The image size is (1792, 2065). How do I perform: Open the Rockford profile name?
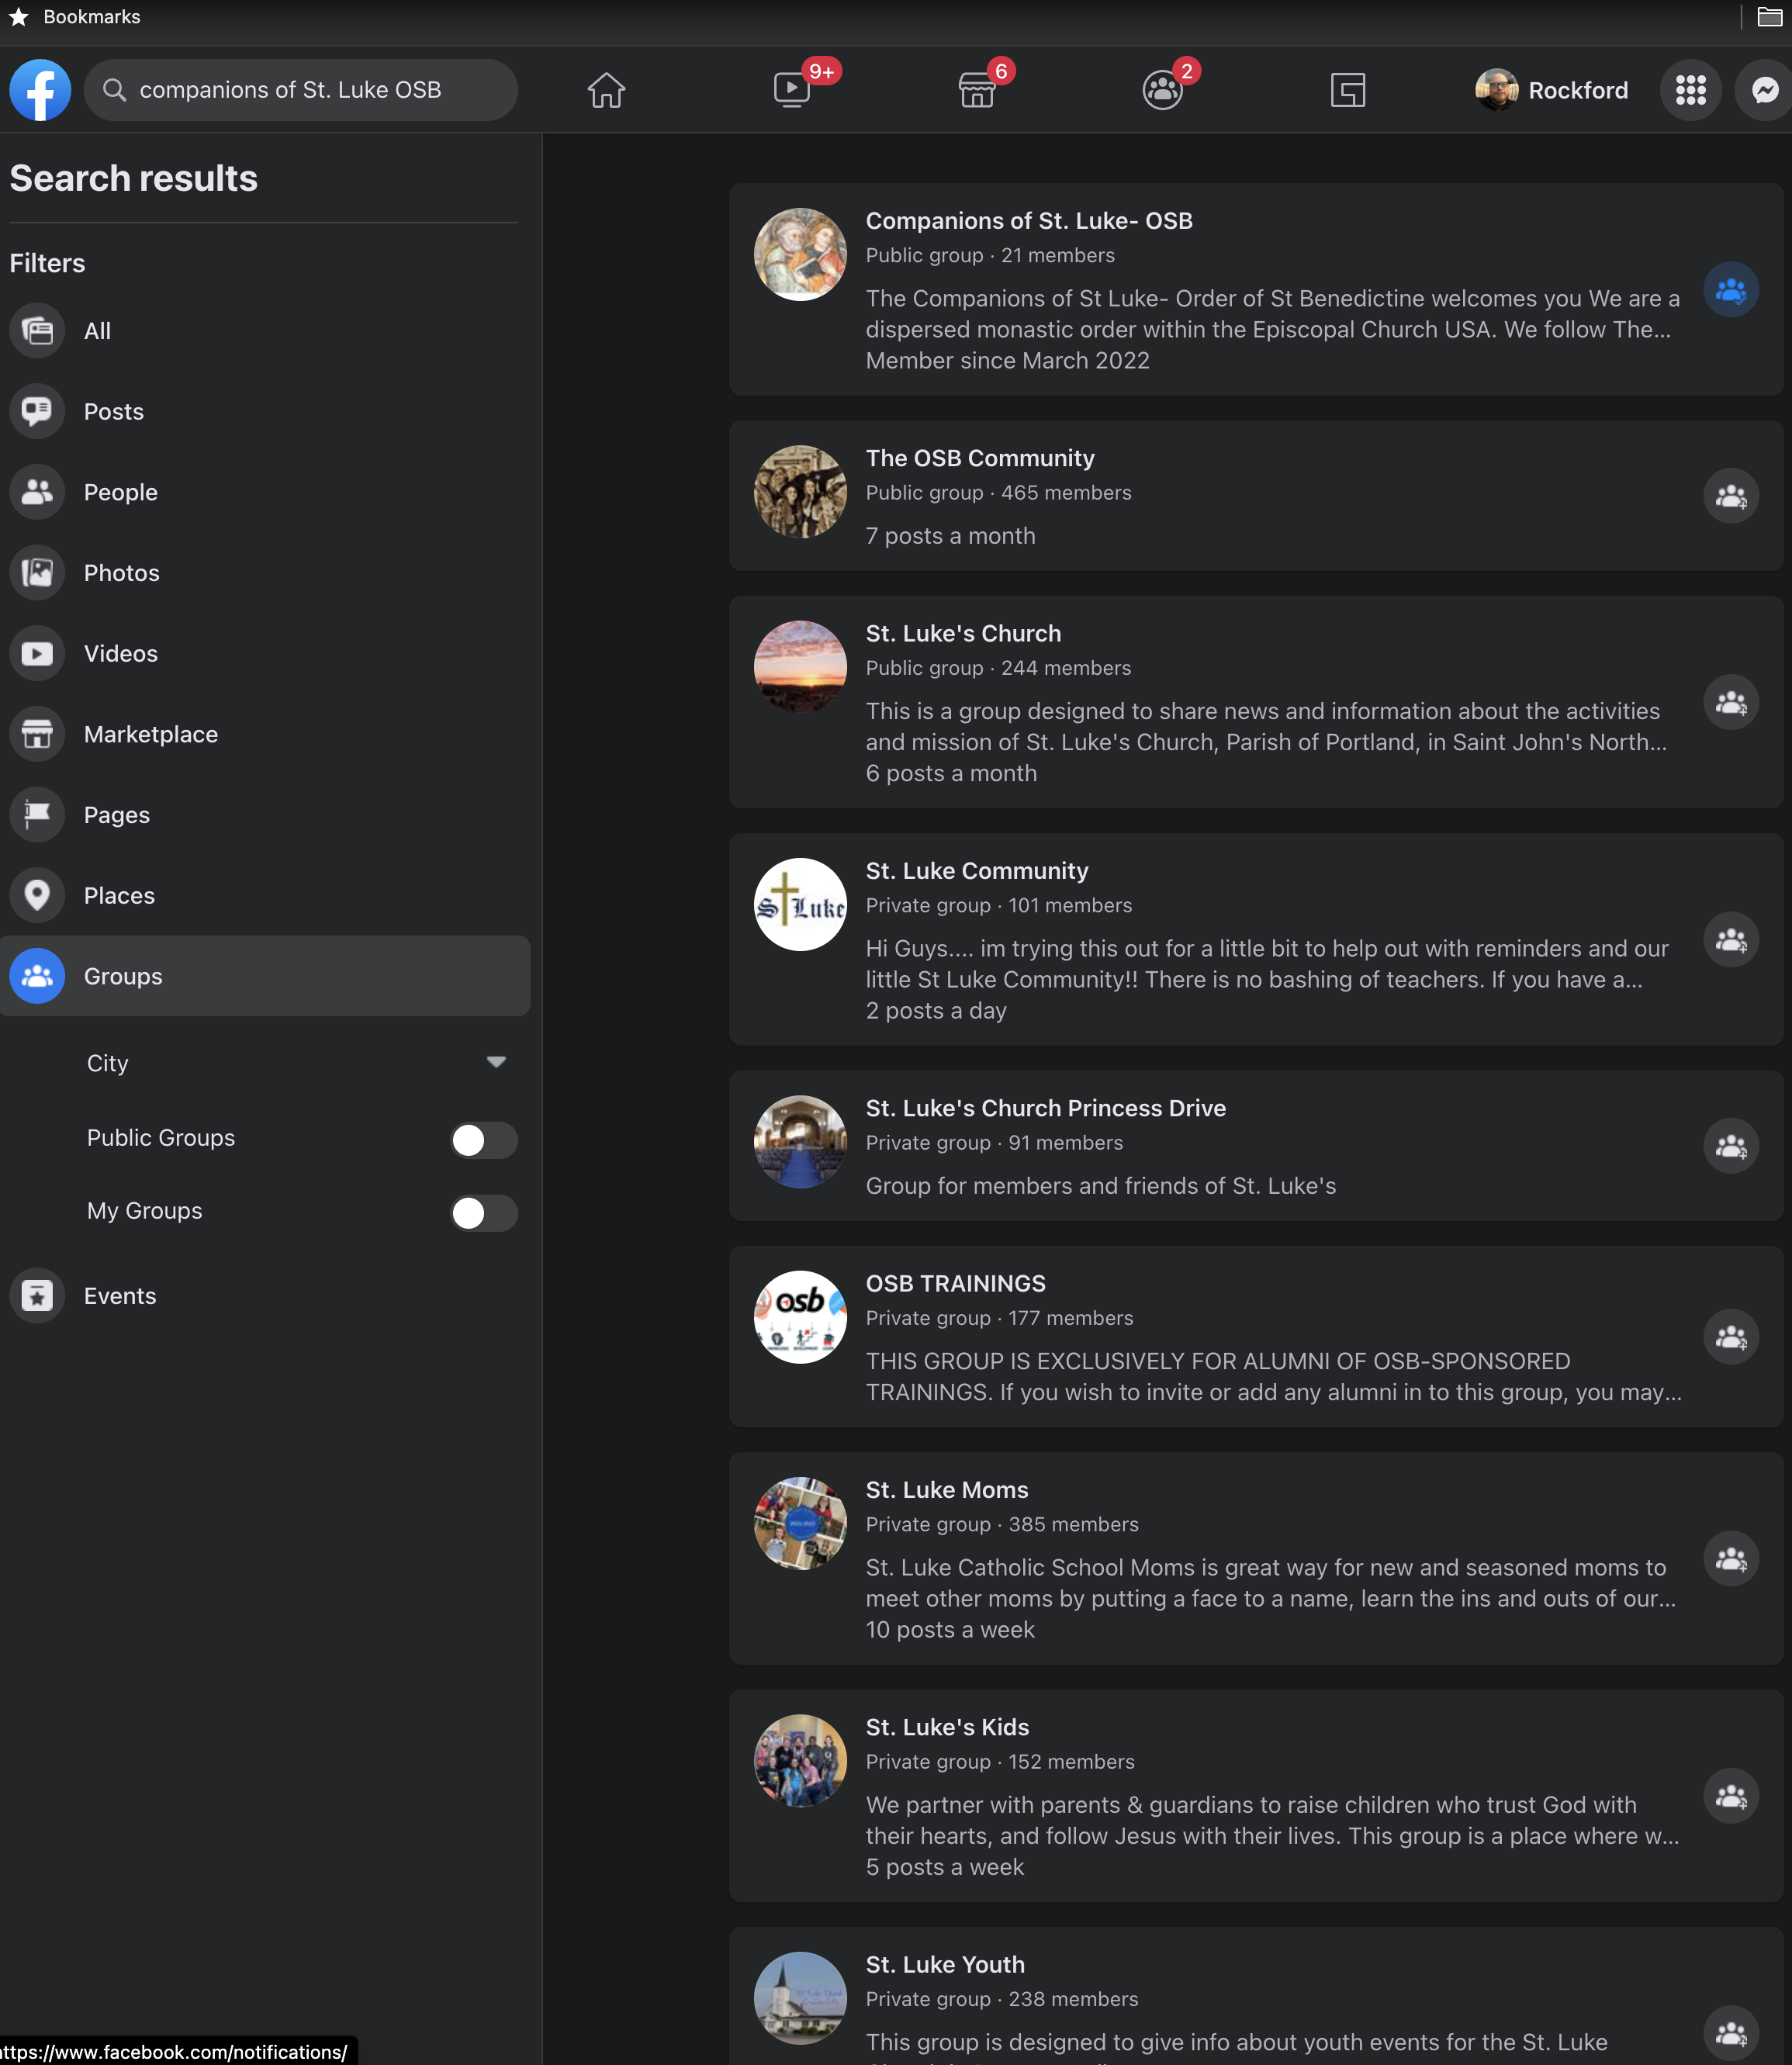(1578, 90)
